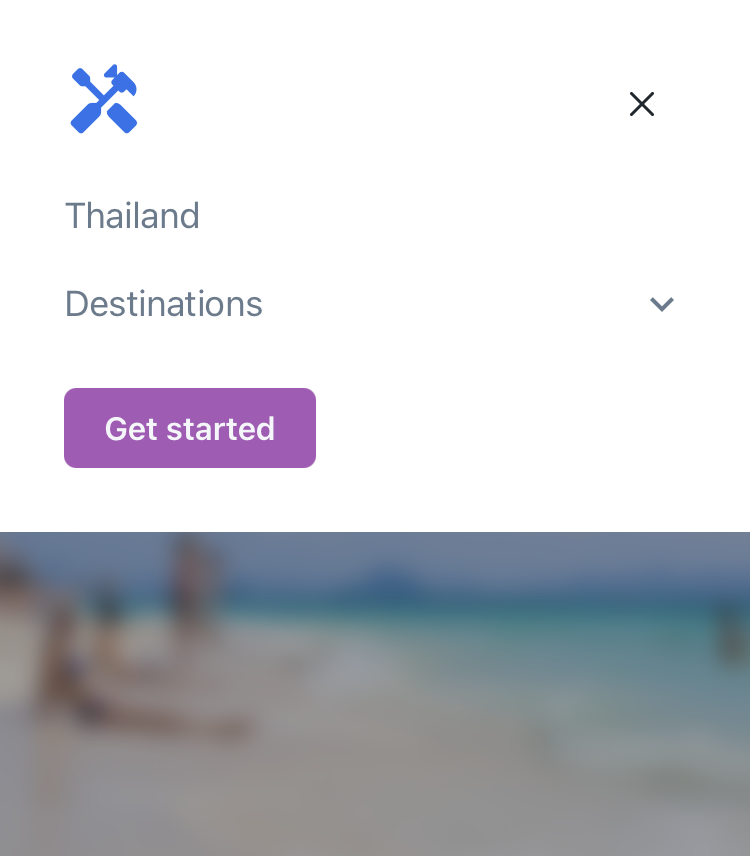Select the site brand icon at top

[x=104, y=99]
